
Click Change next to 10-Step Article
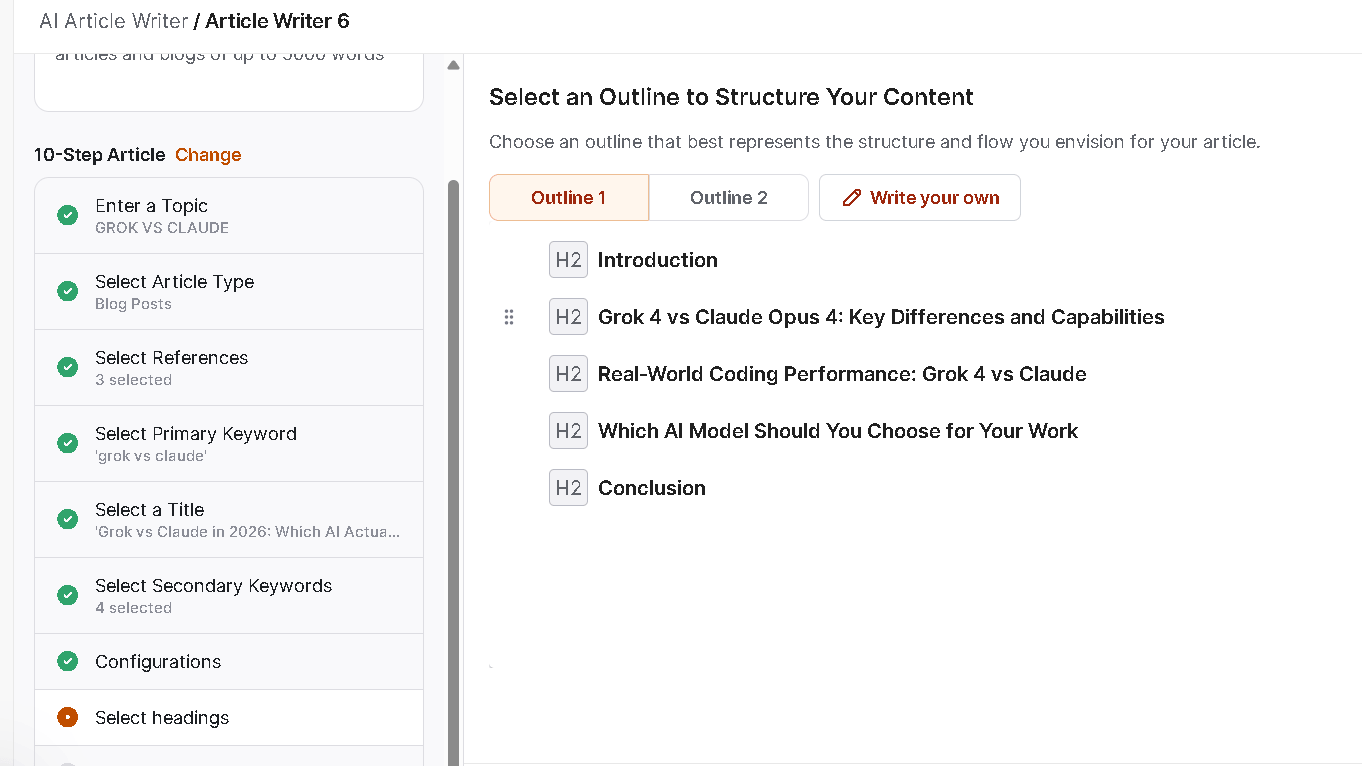[x=208, y=155]
